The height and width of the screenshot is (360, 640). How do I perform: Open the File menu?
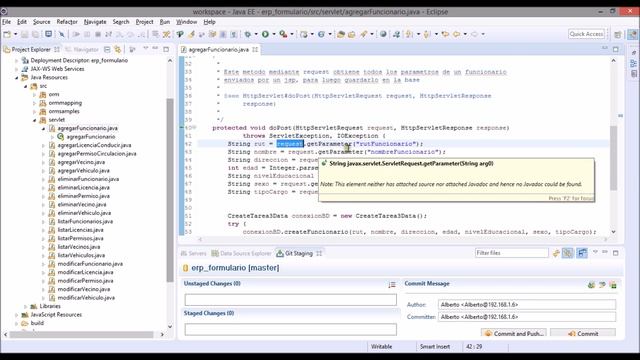(7, 22)
